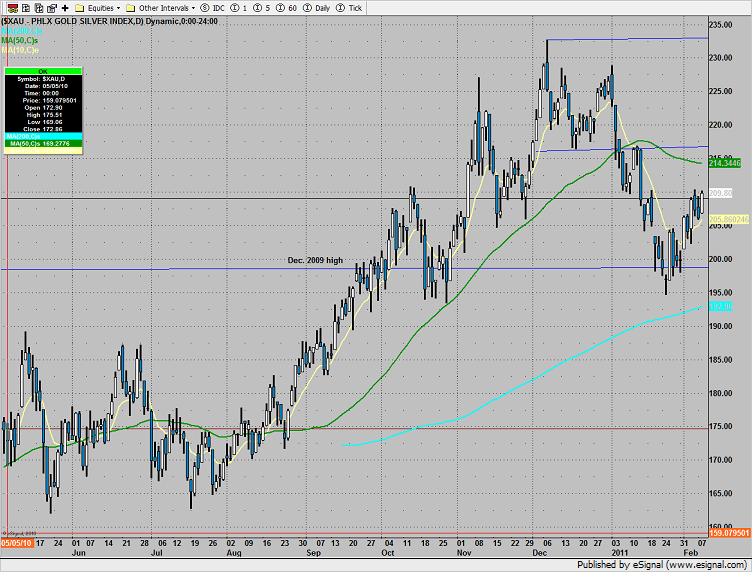Click the IDC interval icon
The height and width of the screenshot is (572, 752).
[212, 8]
